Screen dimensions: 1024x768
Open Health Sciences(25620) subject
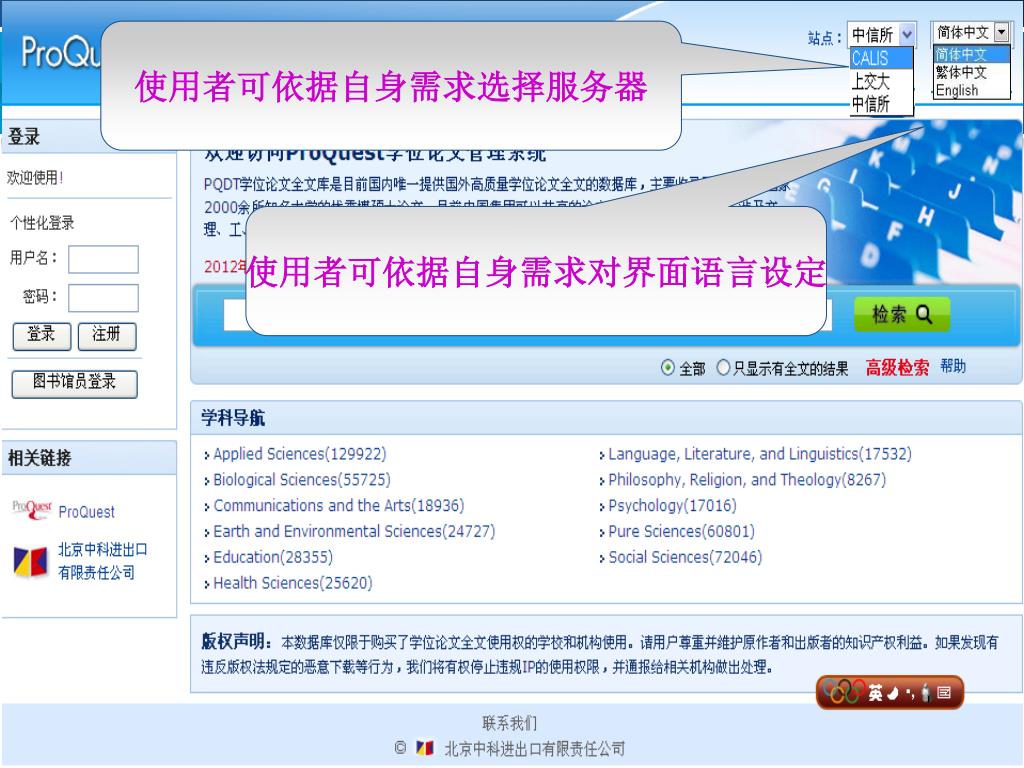293,583
